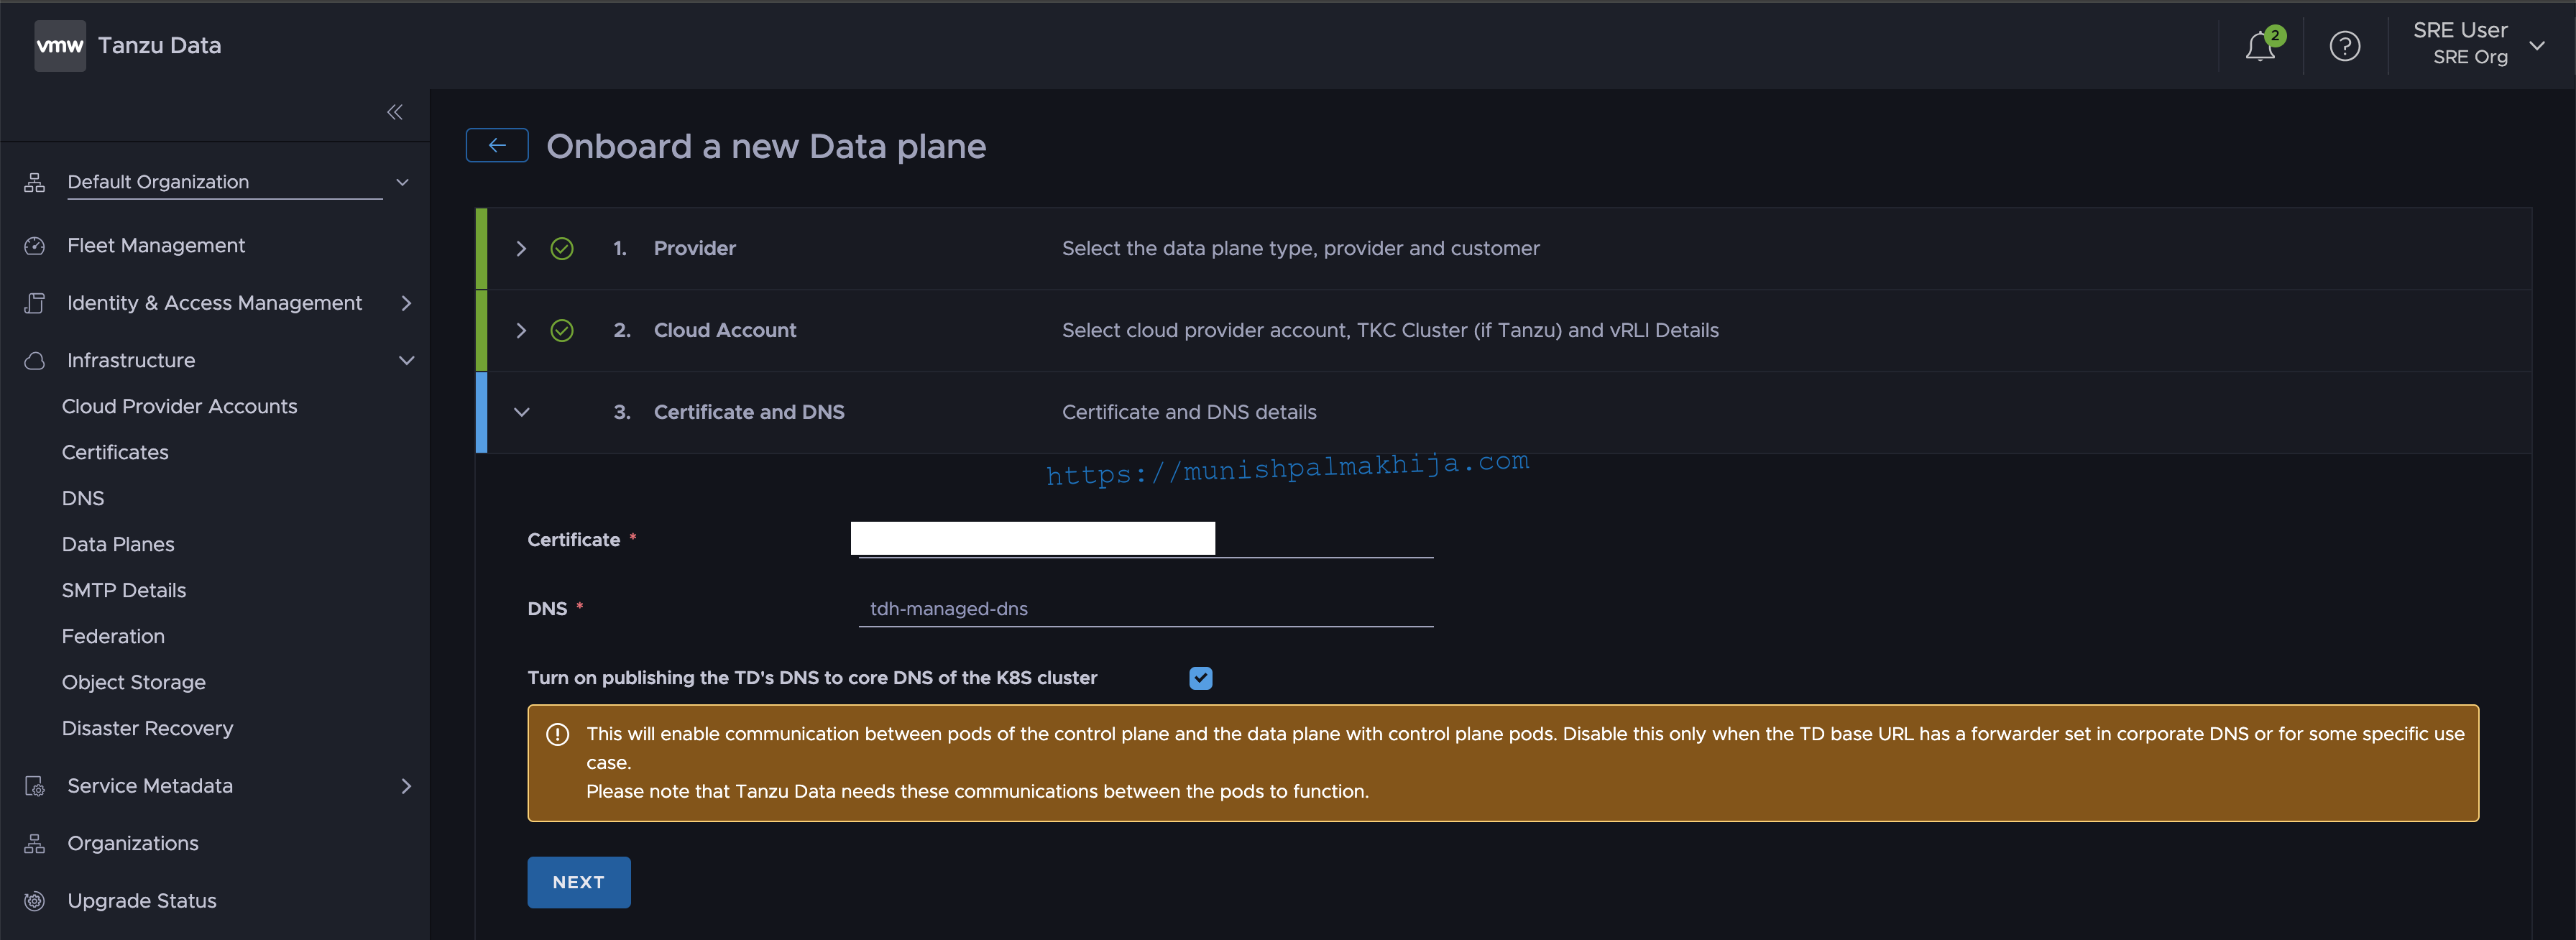Expand the Cloud Account step chevron
The height and width of the screenshot is (940, 2576).
tap(521, 331)
